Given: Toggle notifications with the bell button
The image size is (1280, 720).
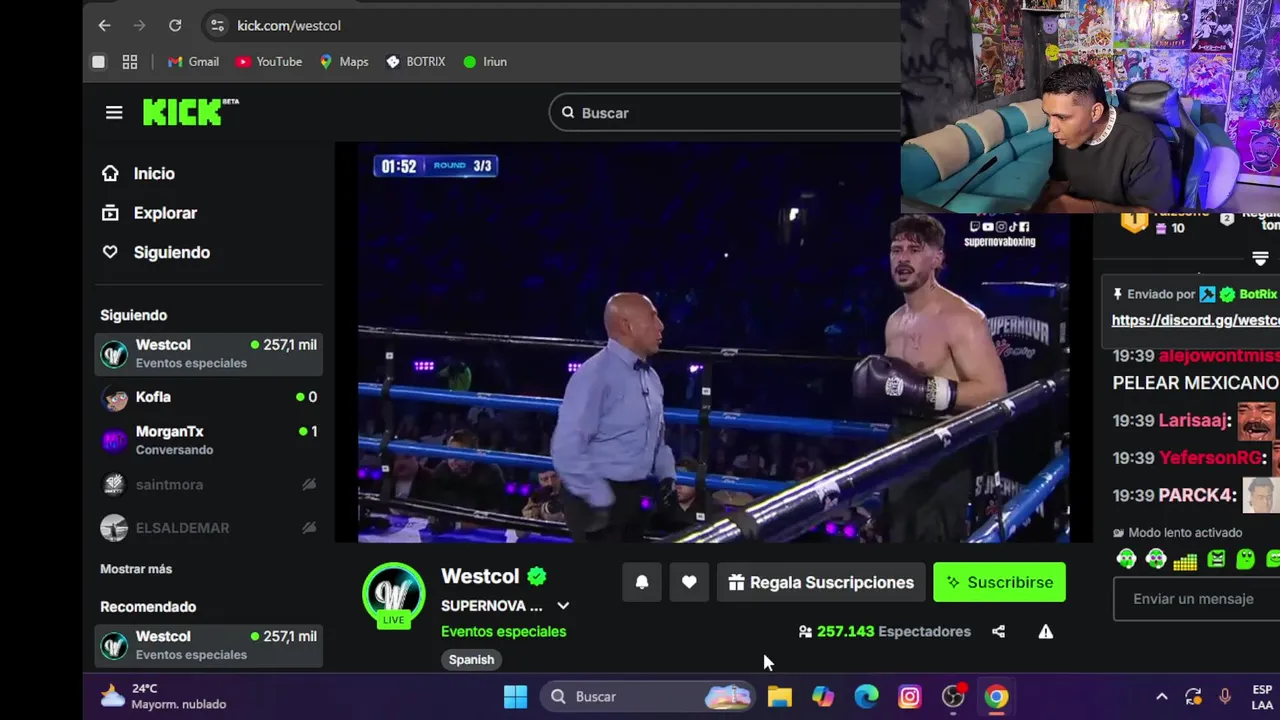Looking at the screenshot, I should [x=642, y=582].
